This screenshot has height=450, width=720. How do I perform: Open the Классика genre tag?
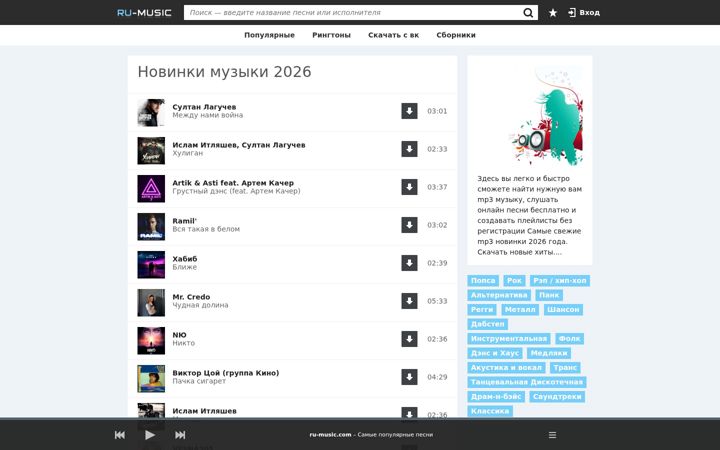pos(490,411)
